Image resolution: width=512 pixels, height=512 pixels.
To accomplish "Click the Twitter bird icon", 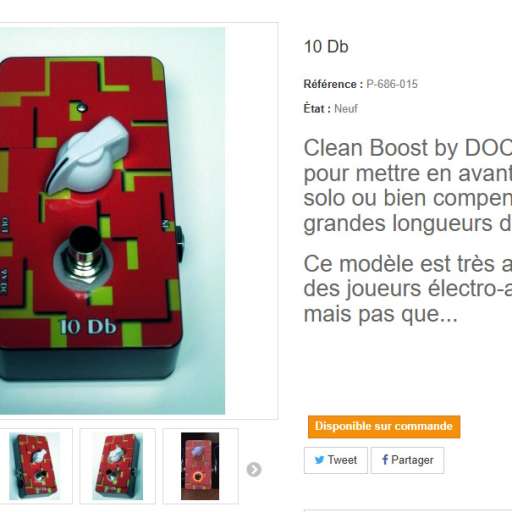I will click(319, 460).
